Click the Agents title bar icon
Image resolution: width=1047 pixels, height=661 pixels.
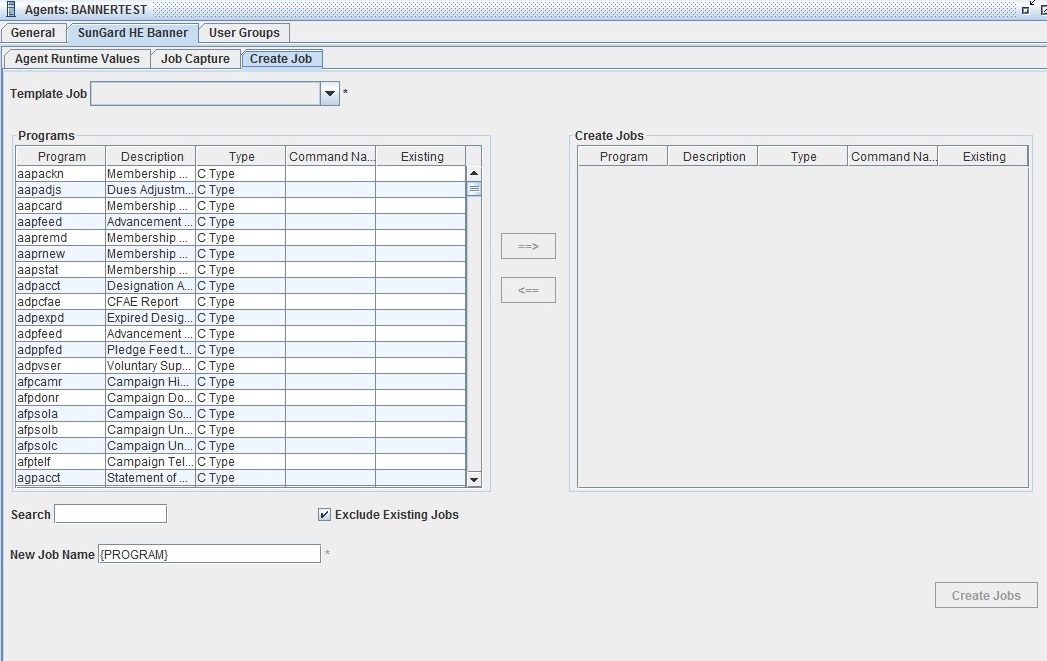point(10,9)
